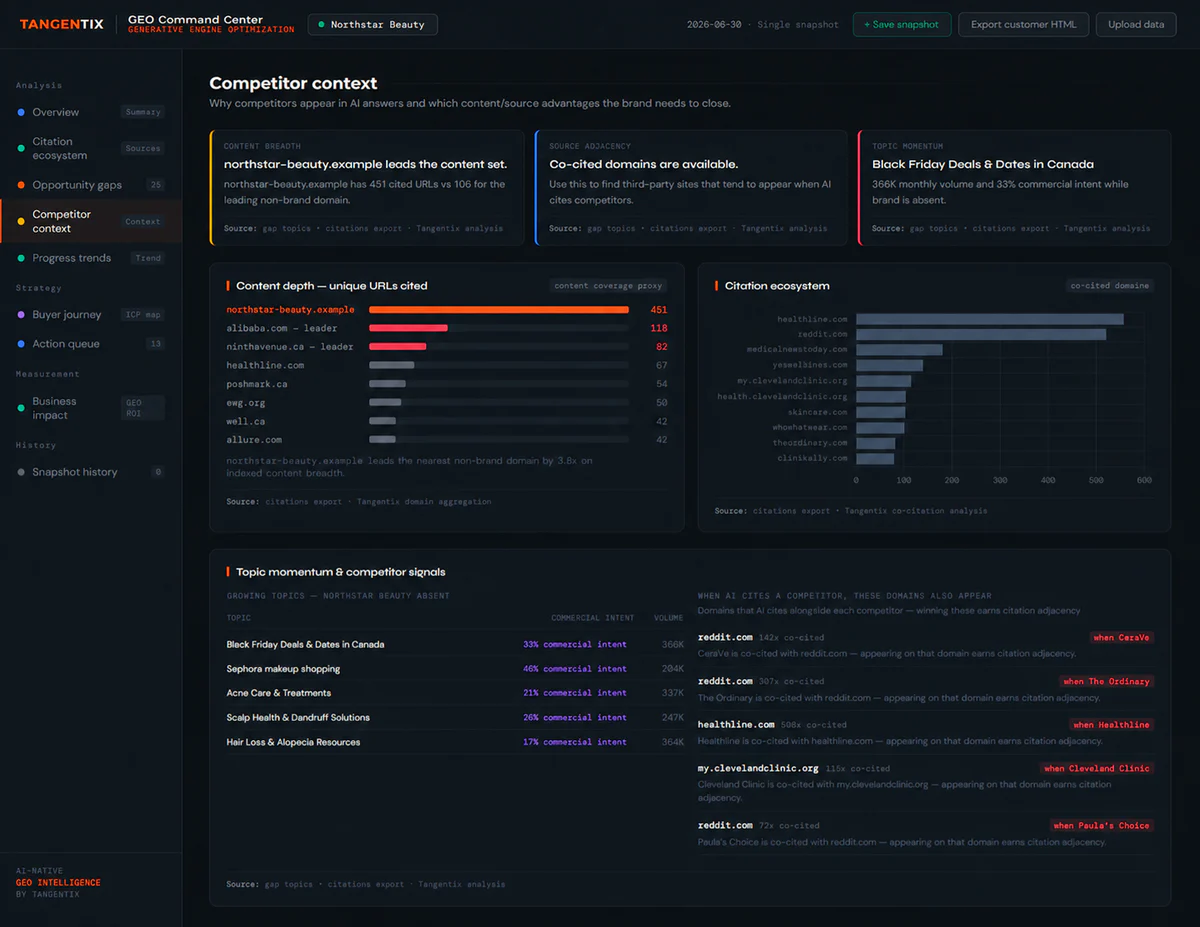Click allure.com row label
The height and width of the screenshot is (927, 1200).
coord(254,439)
